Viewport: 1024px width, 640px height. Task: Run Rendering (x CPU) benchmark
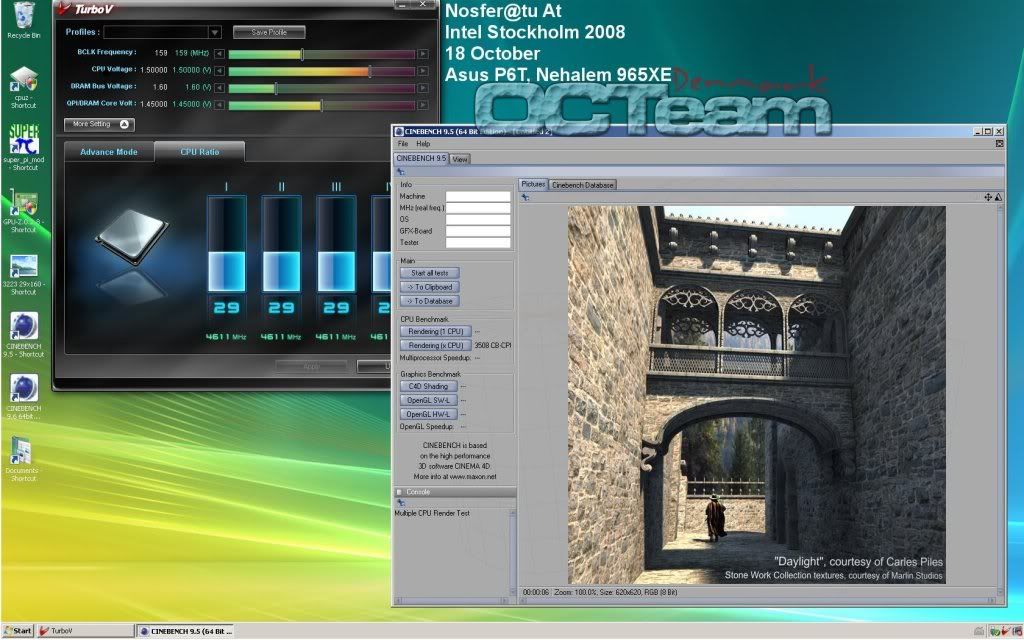[436, 345]
